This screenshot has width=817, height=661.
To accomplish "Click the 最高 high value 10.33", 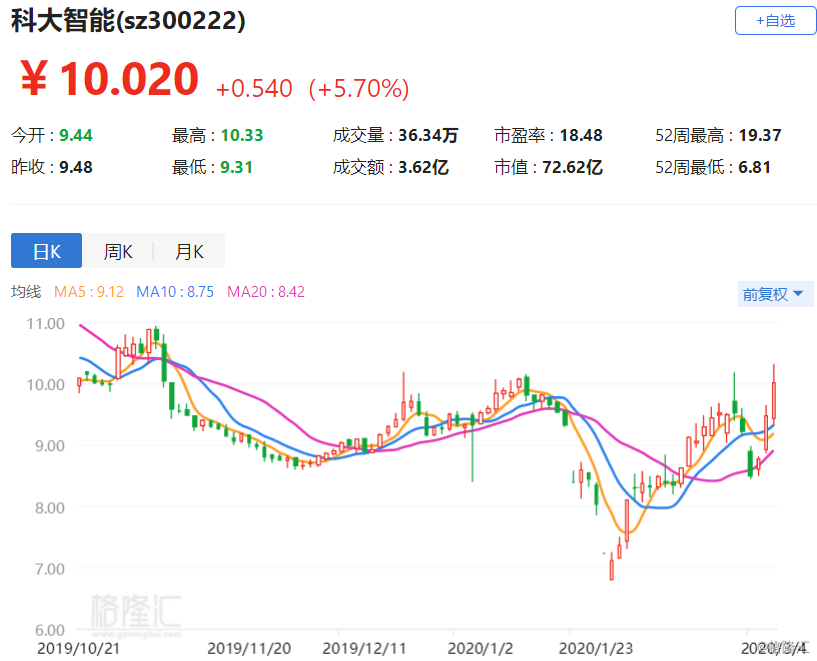I will [x=242, y=135].
